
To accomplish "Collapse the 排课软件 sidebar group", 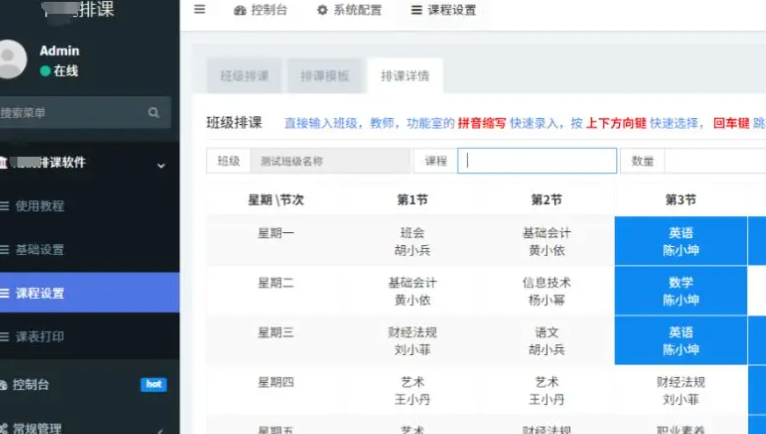I will coord(161,164).
